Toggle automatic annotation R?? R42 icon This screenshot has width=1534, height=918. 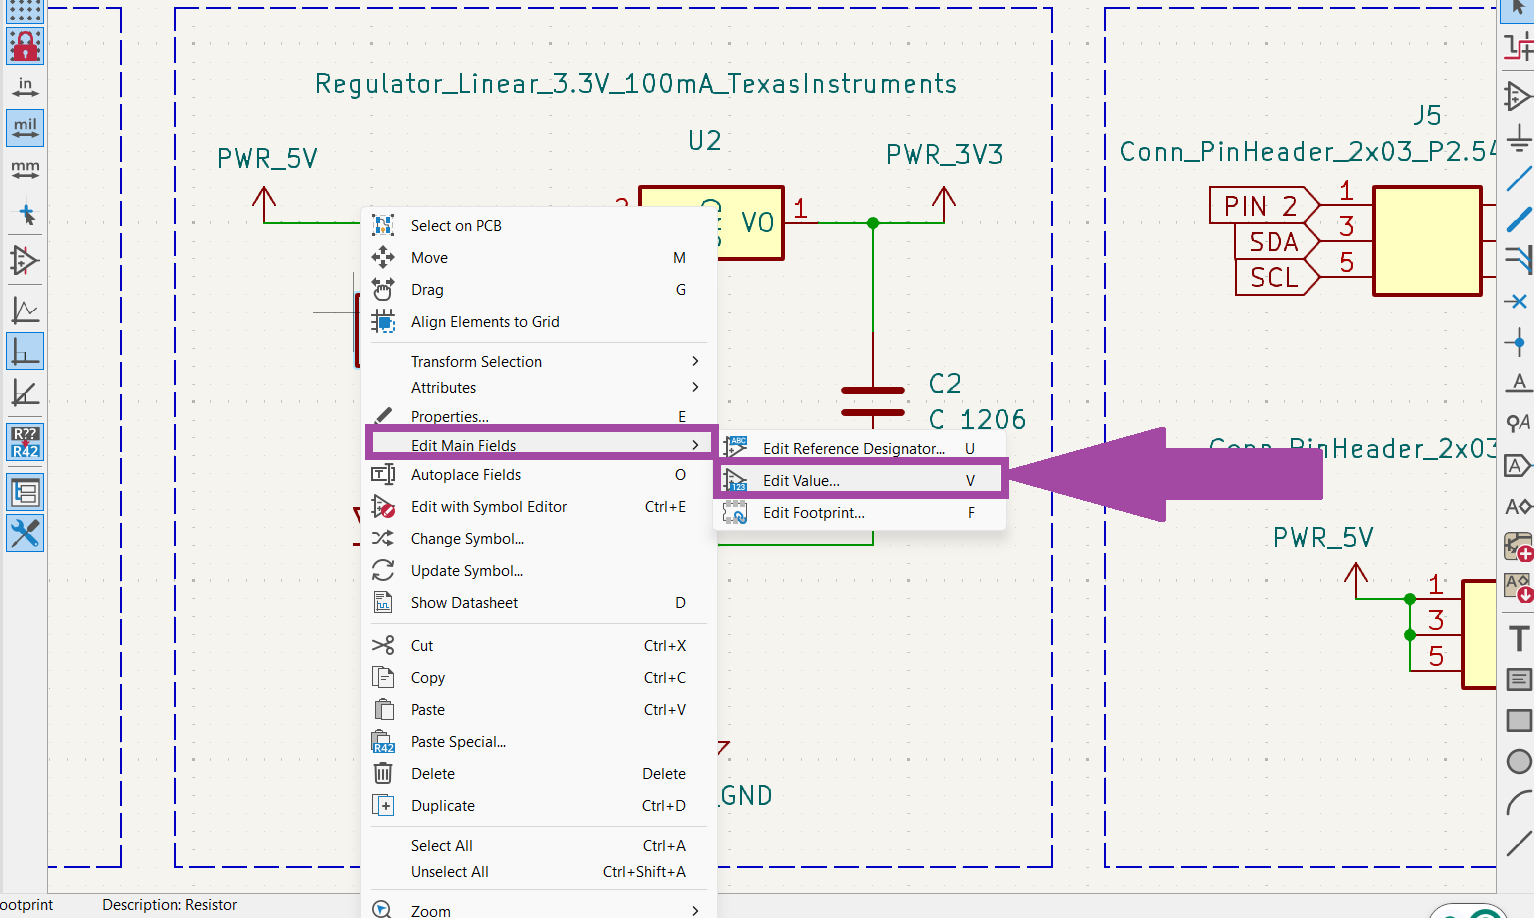25,442
